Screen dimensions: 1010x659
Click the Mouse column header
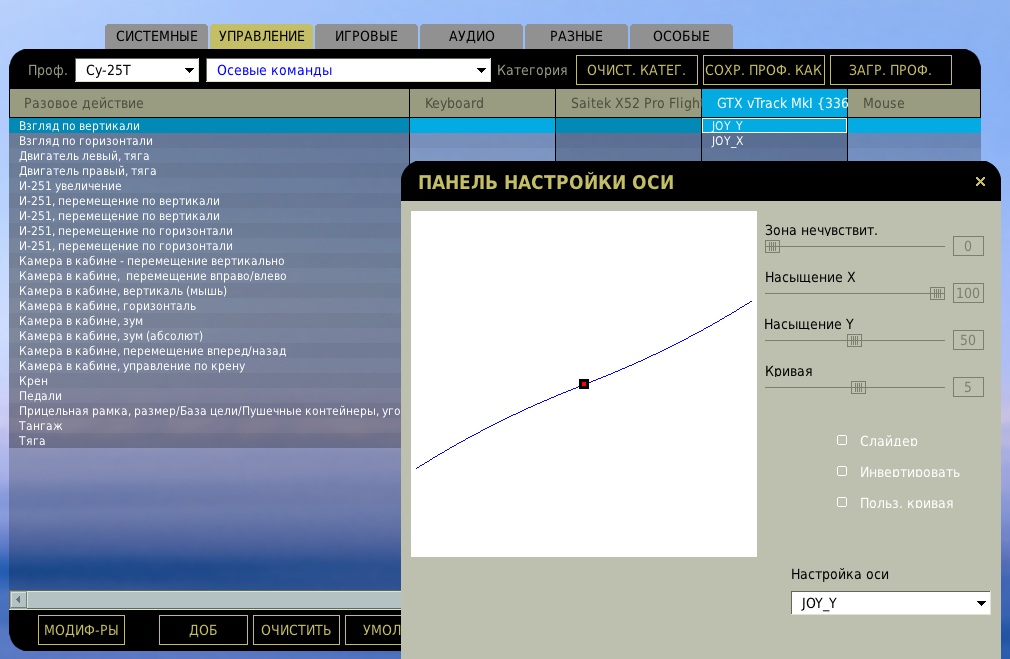point(914,103)
